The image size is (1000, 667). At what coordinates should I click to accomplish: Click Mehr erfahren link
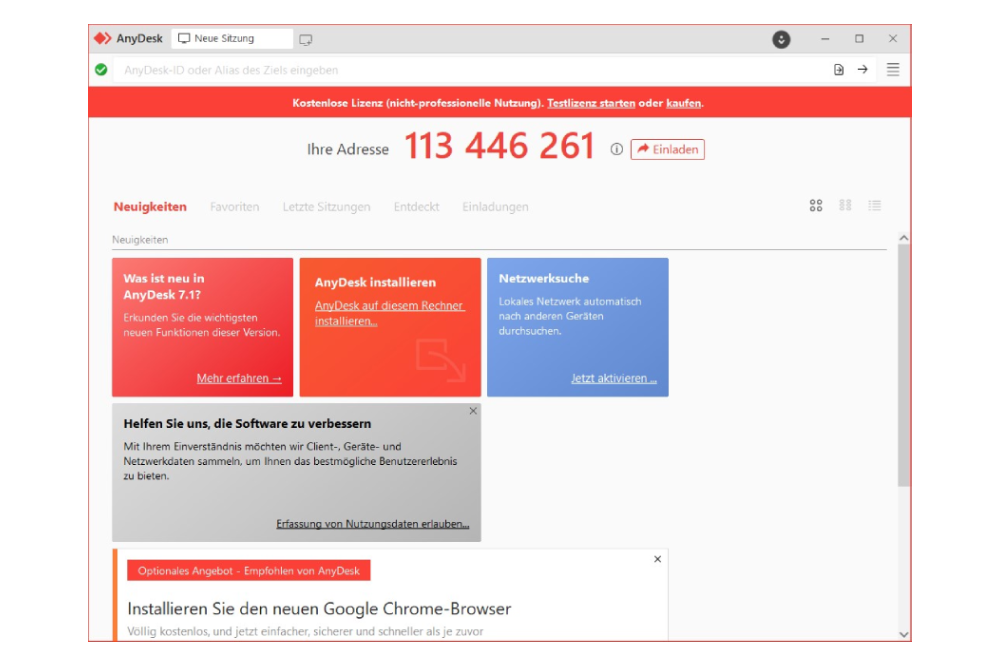click(x=239, y=378)
